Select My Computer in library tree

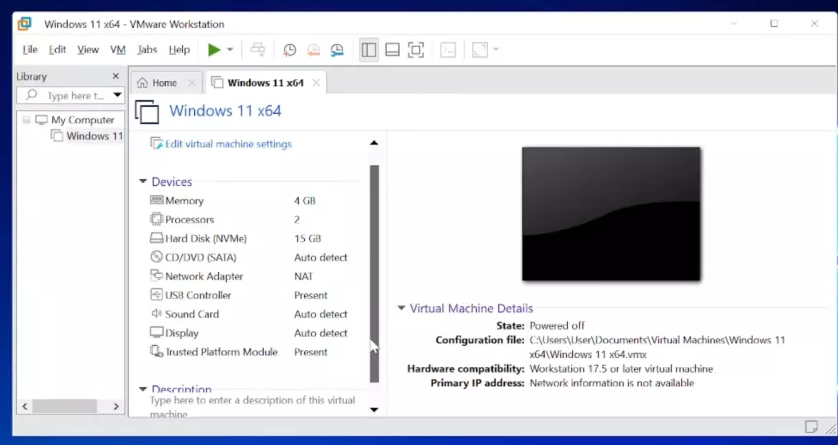pyautogui.click(x=82, y=120)
